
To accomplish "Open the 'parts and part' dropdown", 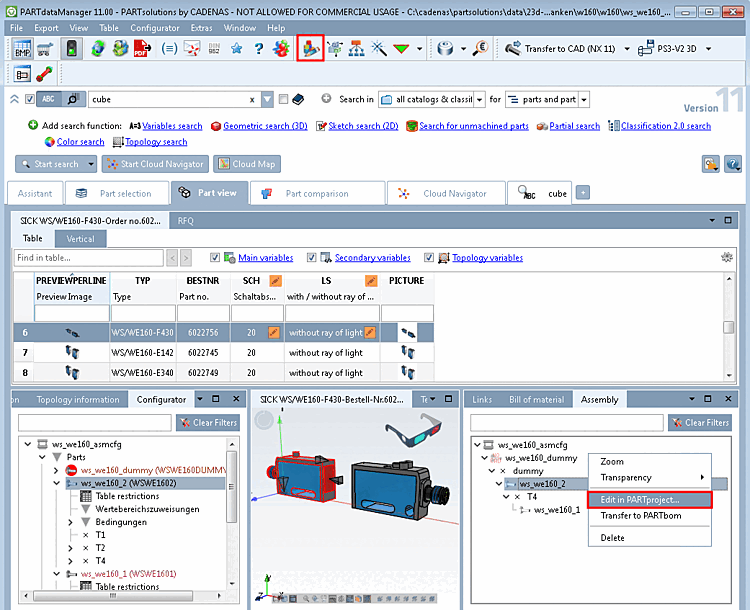I will [584, 100].
